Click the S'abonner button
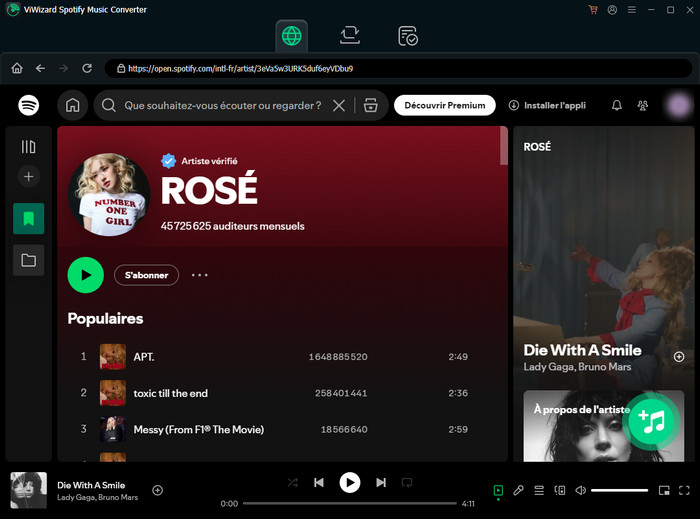This screenshot has width=700, height=519. (x=146, y=275)
